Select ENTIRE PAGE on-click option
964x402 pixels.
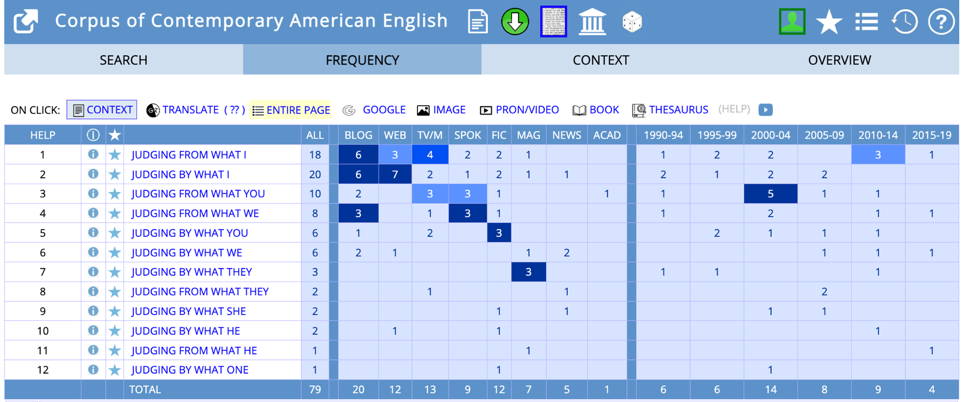click(291, 110)
